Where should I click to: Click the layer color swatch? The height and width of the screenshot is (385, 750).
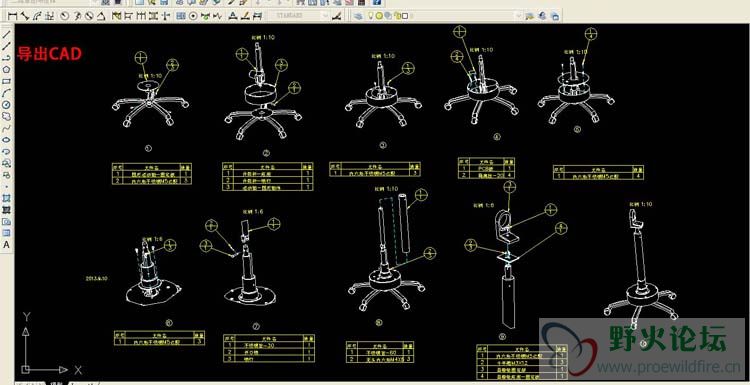click(405, 16)
